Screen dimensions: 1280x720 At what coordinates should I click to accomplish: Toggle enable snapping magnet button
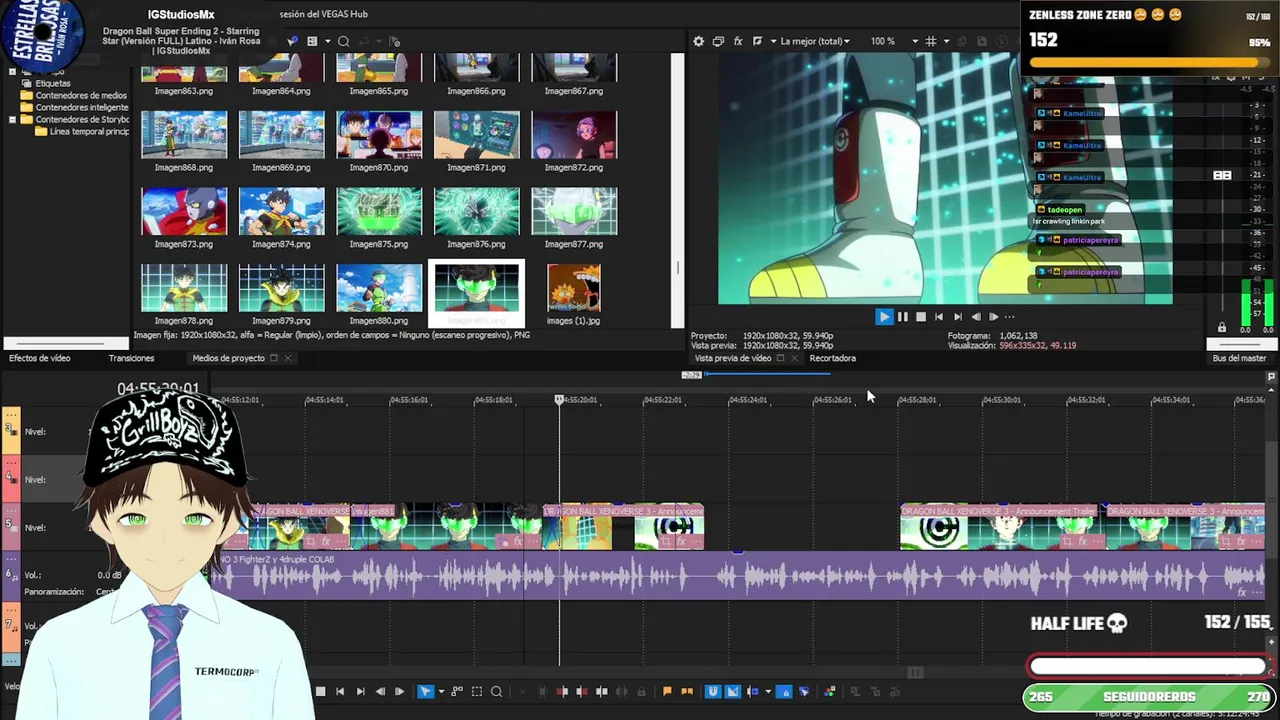pyautogui.click(x=713, y=691)
